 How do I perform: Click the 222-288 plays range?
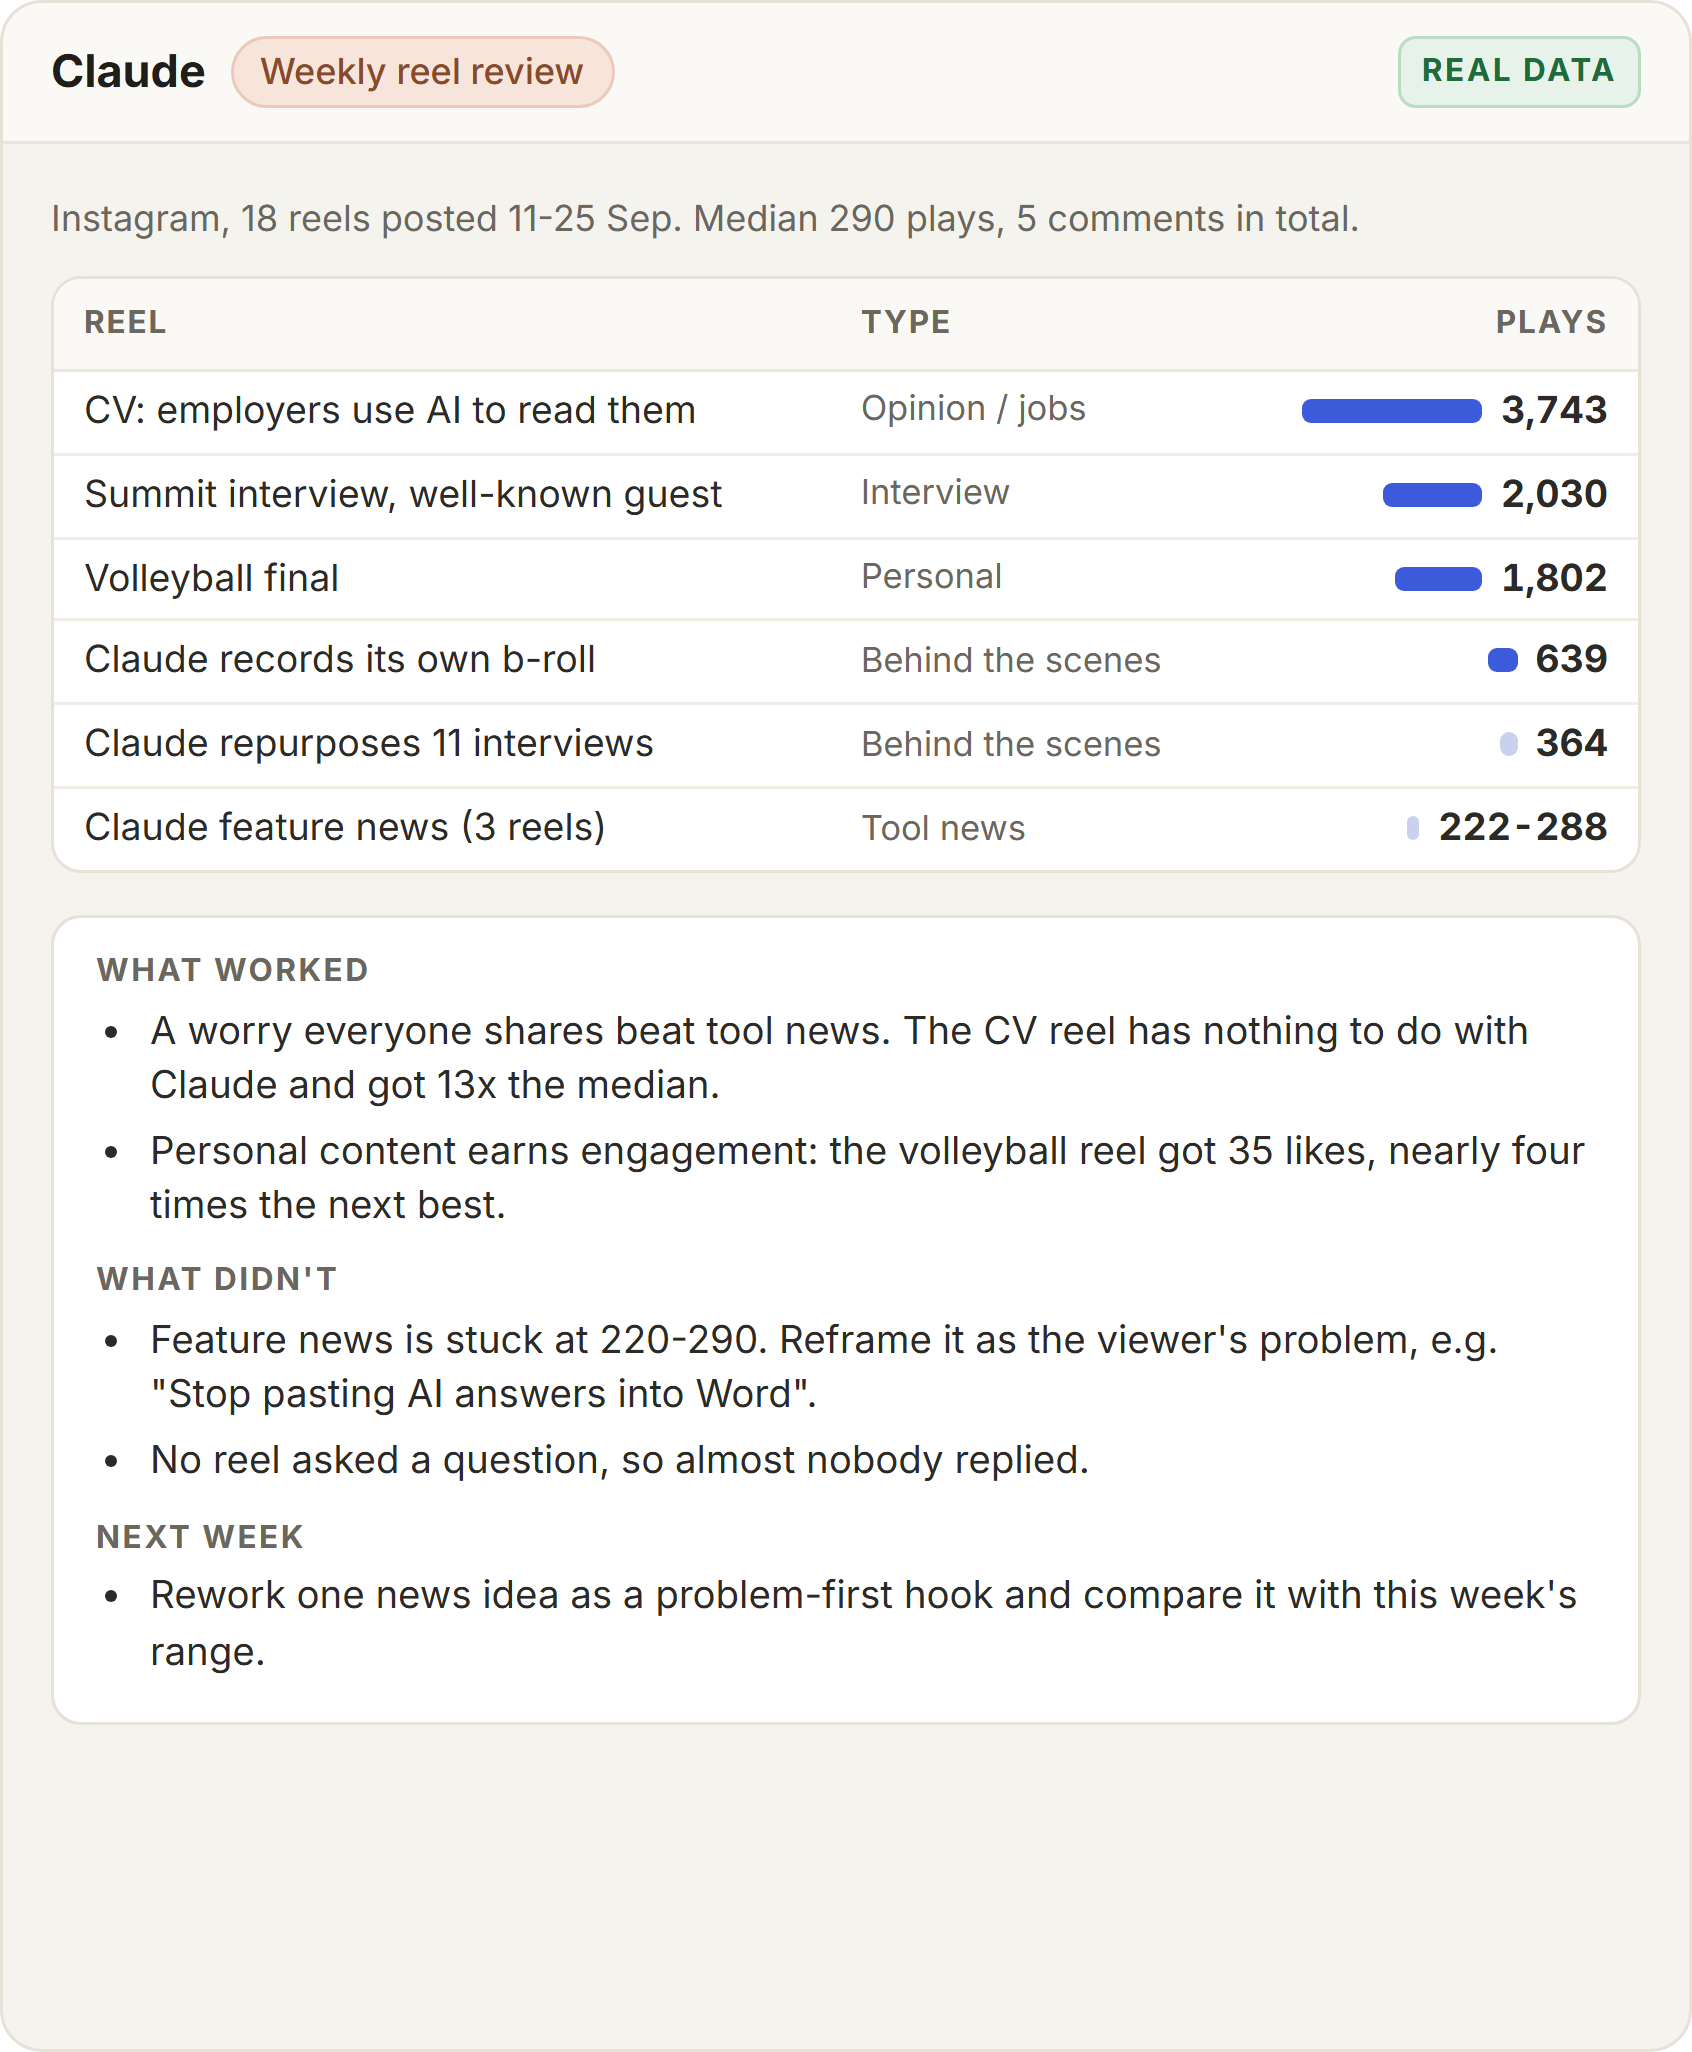tap(1523, 827)
